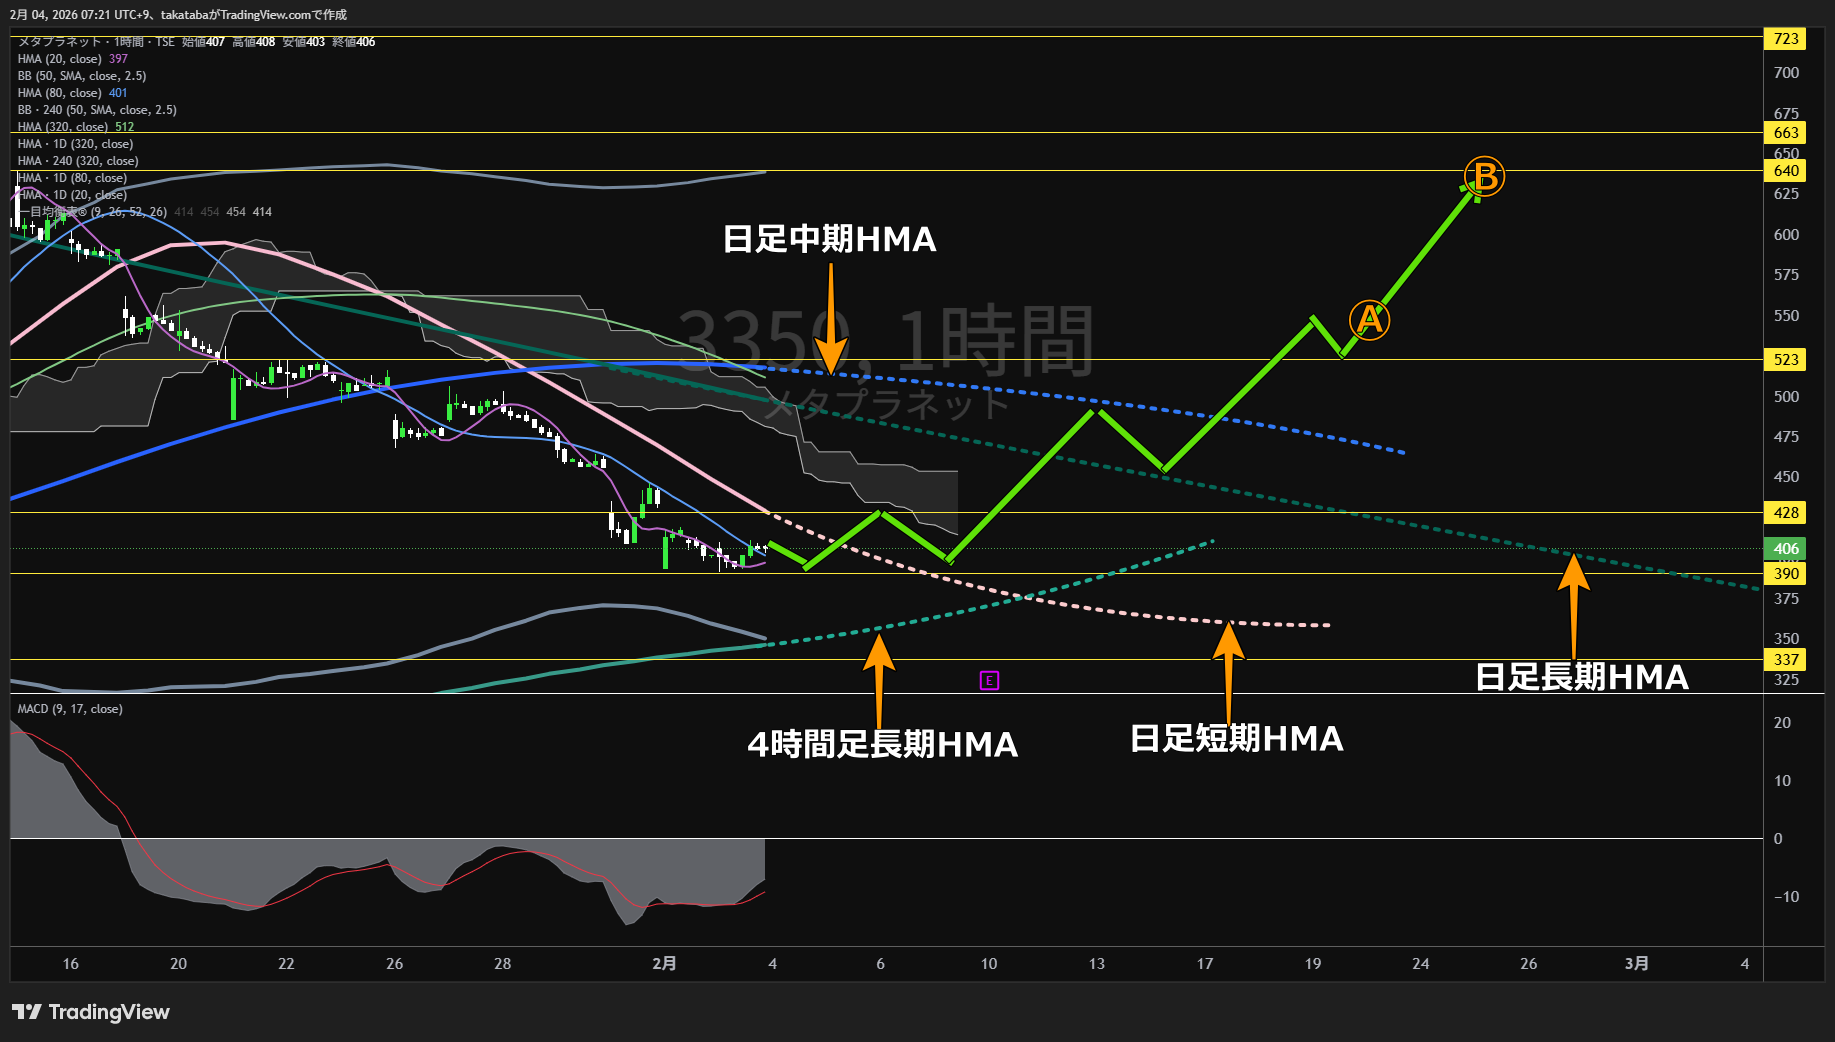The height and width of the screenshot is (1042, 1835).
Task: Click the 2月 label on time axis
Action: pos(664,964)
